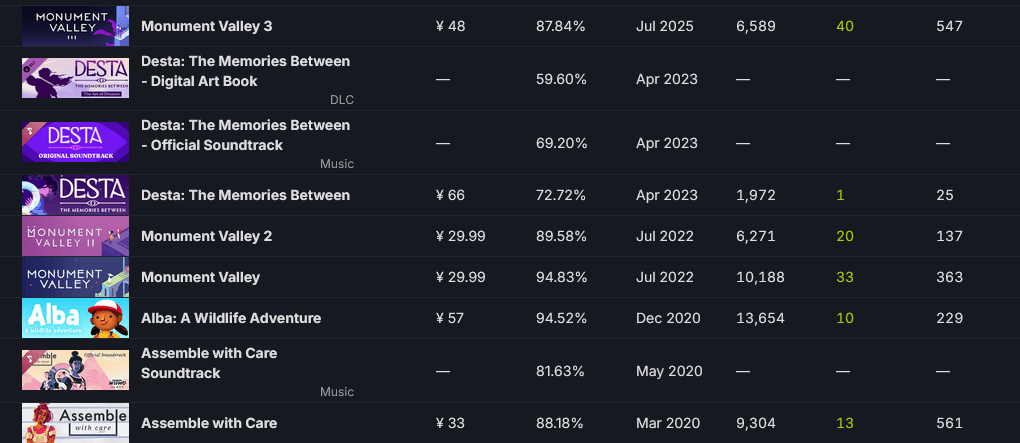Screen dimensions: 1020x443
Task: Click the Desta Digital Art Book thumbnail image
Action: point(75,78)
